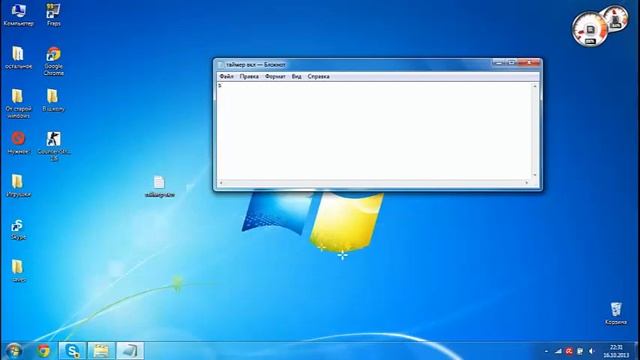The height and width of the screenshot is (360, 640).
Task: Select the bottom folder under Skype shortcut
Action: (x=18, y=271)
